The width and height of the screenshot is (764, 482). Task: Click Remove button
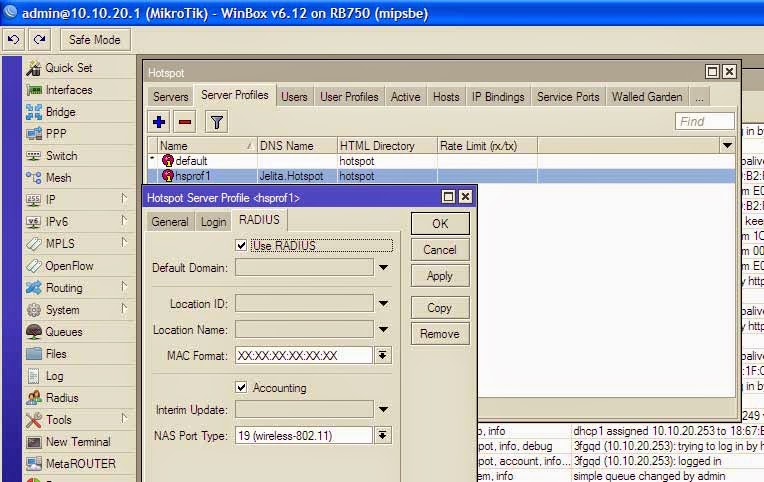[x=440, y=334]
